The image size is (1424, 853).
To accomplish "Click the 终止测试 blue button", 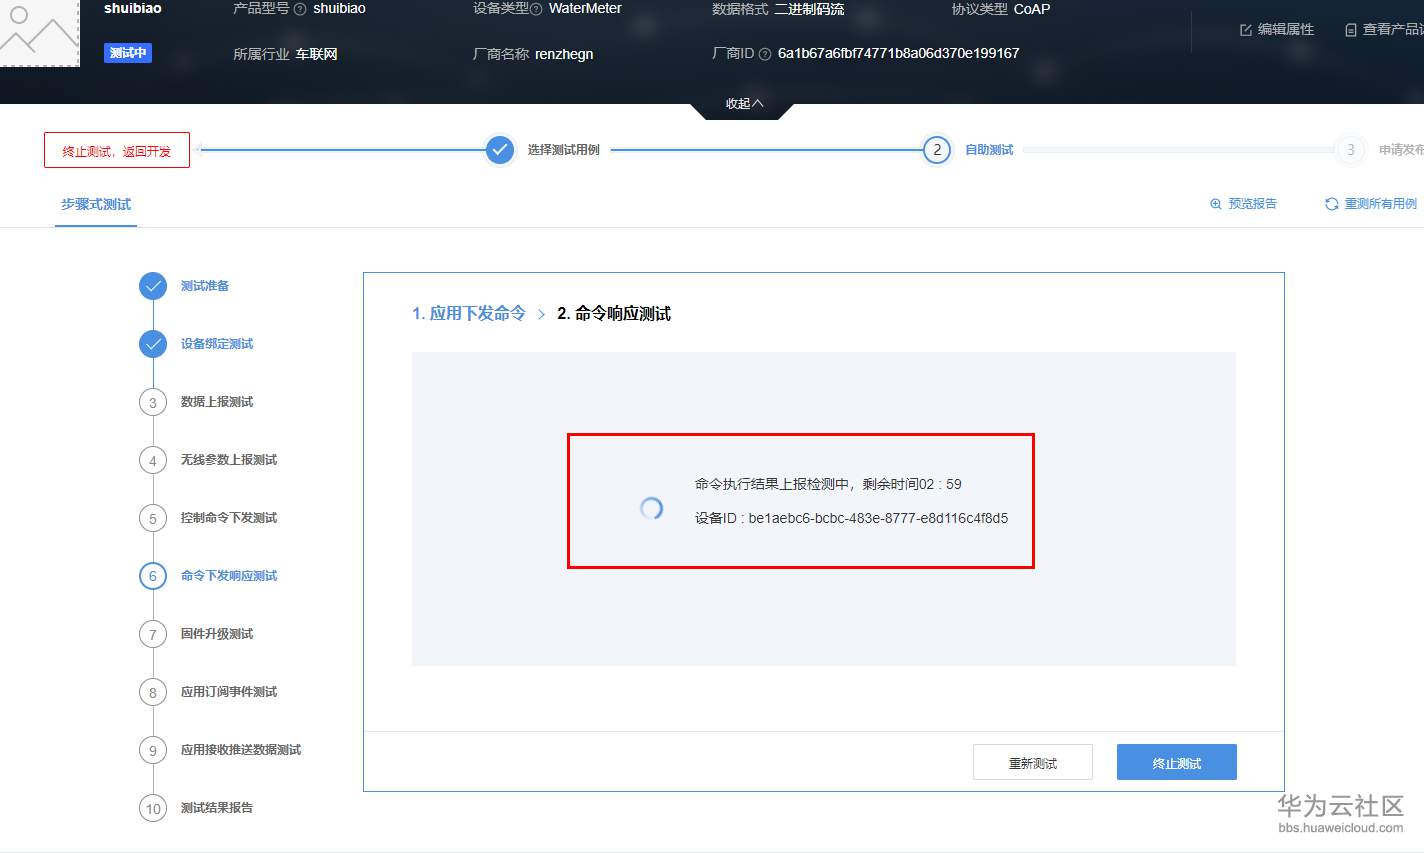I will 1177,762.
